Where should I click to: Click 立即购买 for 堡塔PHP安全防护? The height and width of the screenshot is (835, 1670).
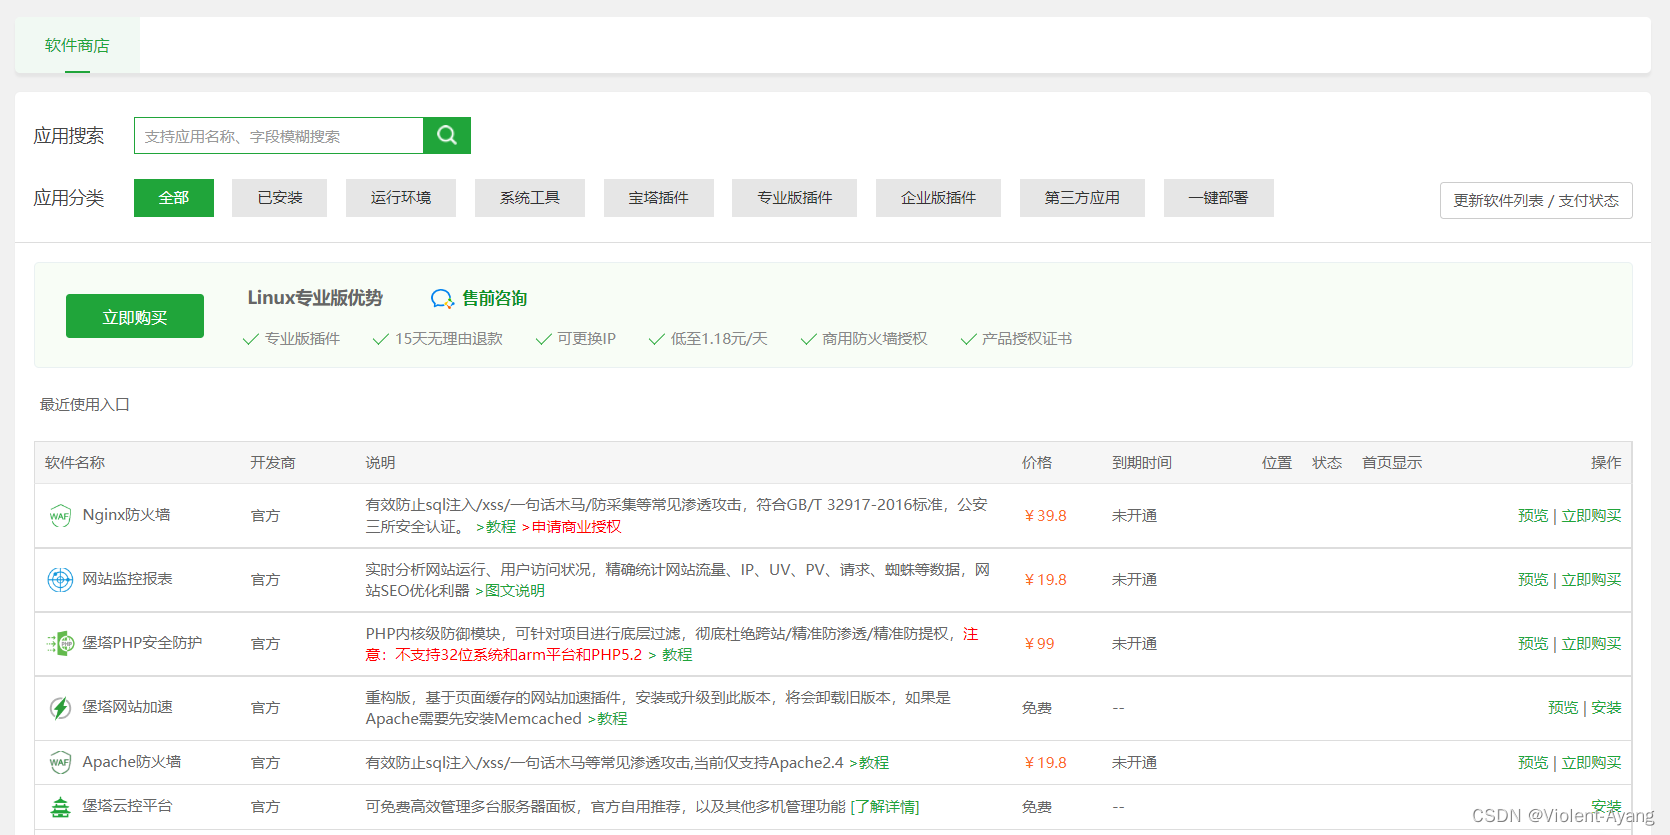click(1592, 644)
